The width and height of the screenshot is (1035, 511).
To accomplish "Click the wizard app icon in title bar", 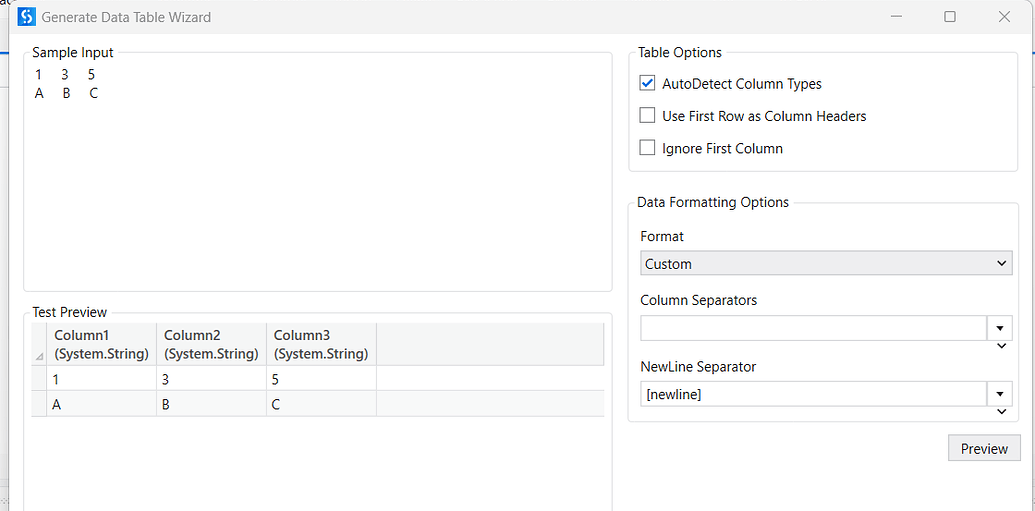I will 26,17.
